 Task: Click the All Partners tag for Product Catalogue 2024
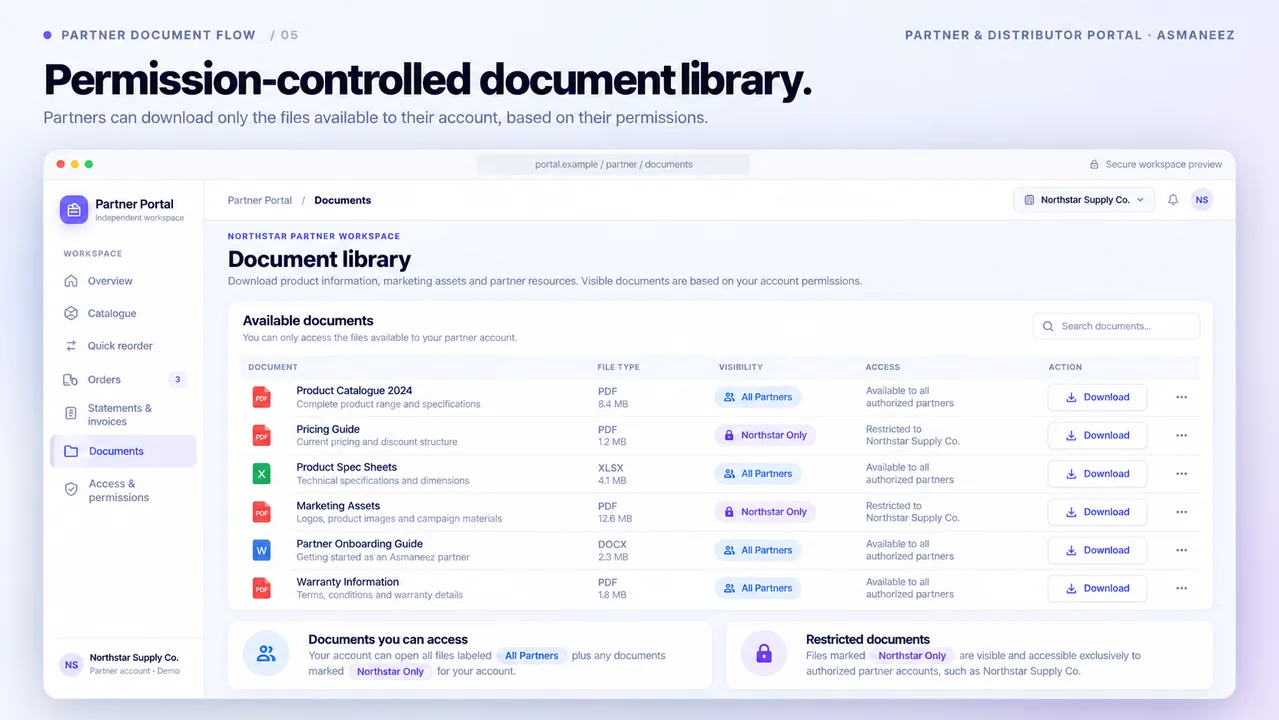[x=758, y=397]
